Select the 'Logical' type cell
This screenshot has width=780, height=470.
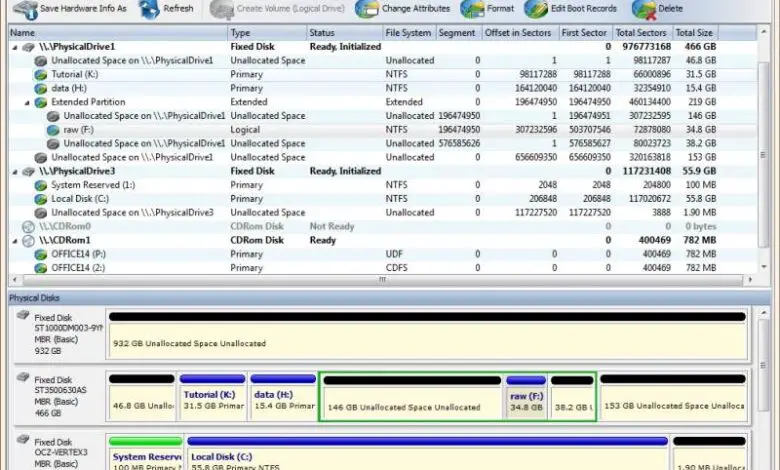(x=245, y=130)
